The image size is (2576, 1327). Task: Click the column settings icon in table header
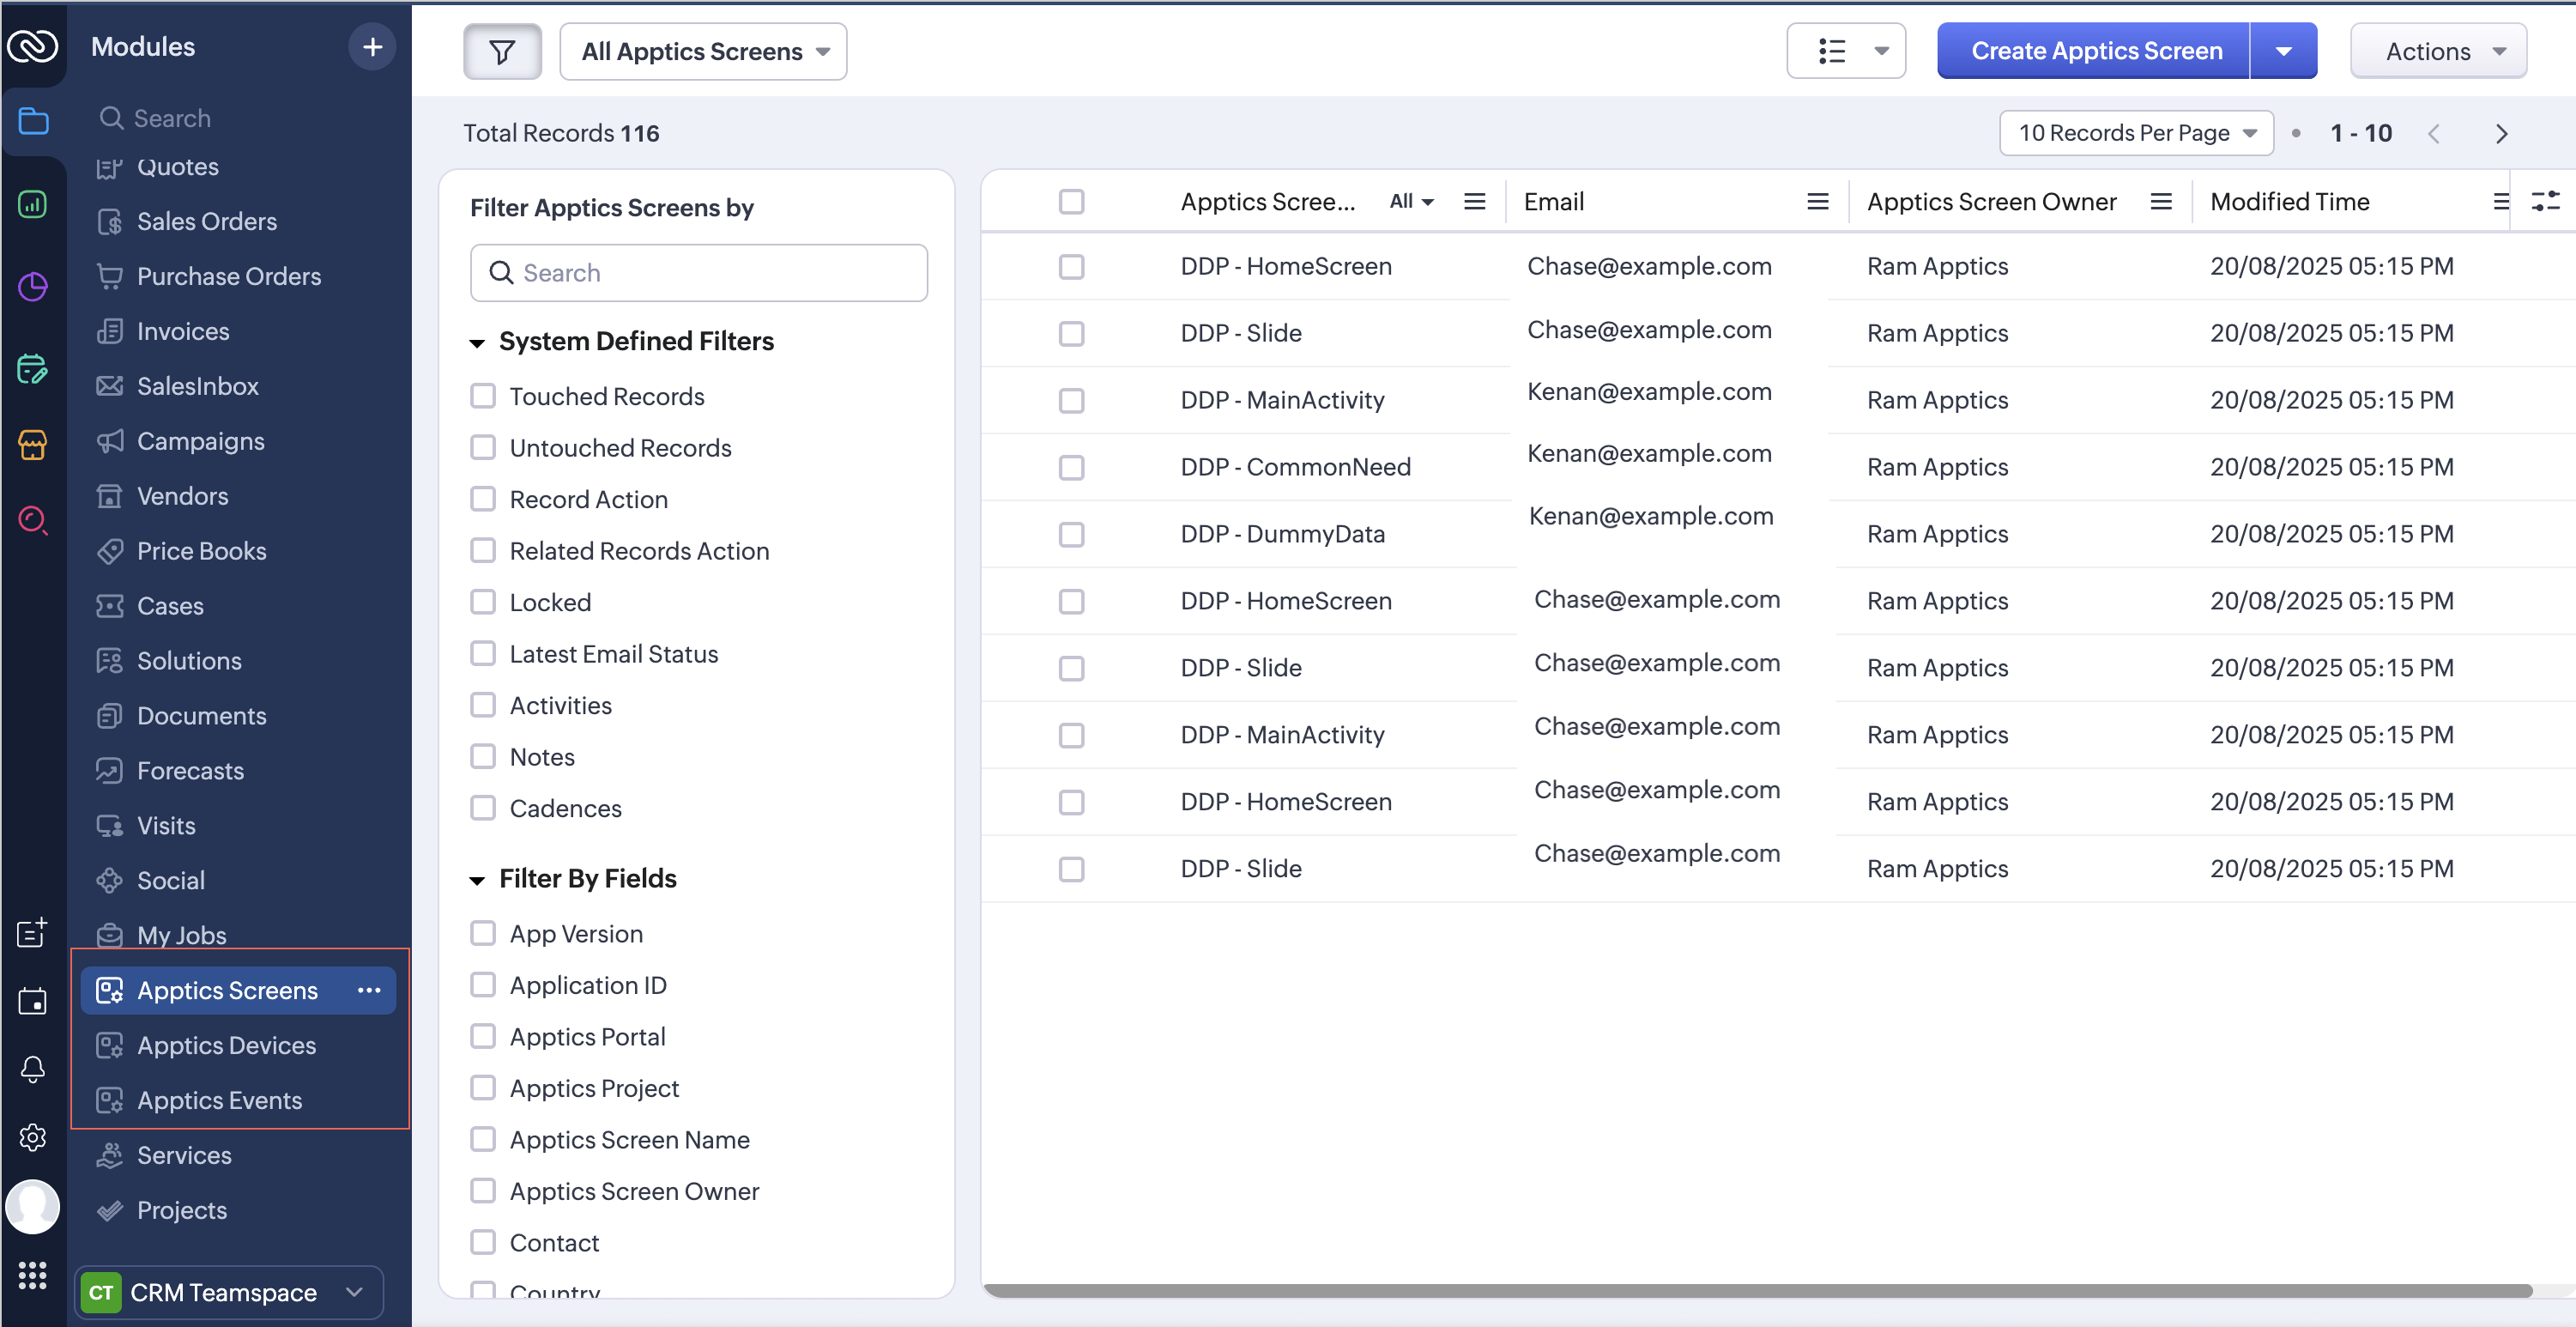pyautogui.click(x=2544, y=202)
